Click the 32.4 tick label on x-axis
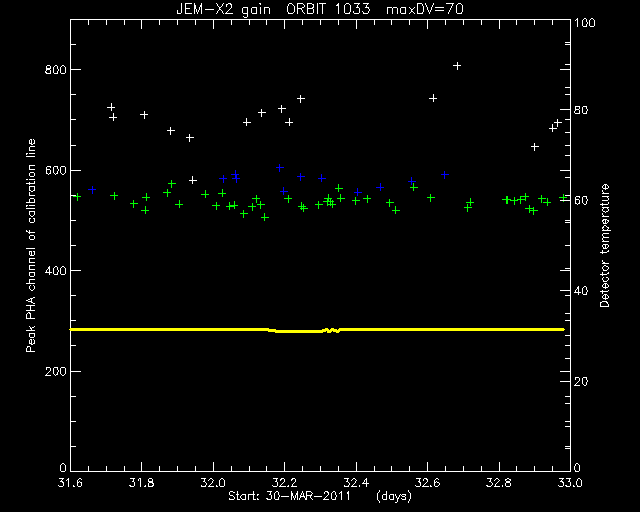The height and width of the screenshot is (512, 640). [356, 483]
